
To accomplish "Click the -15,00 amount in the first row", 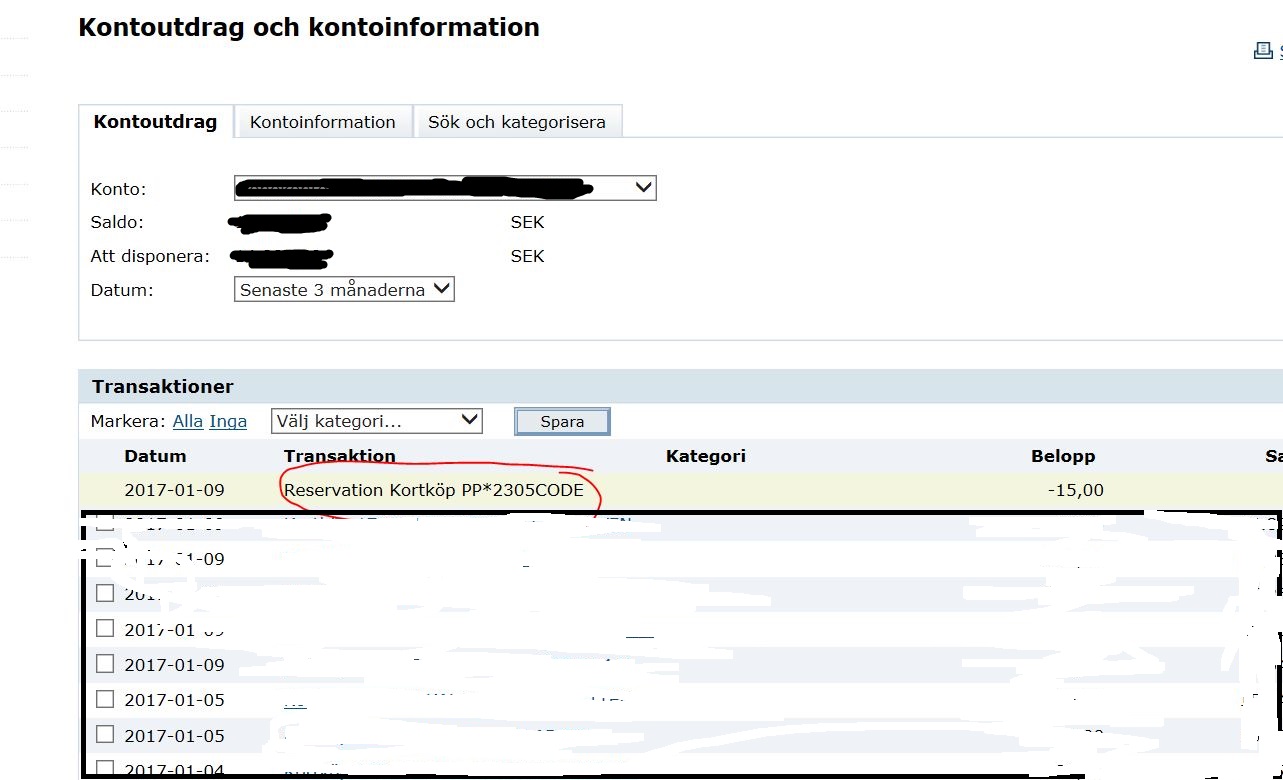I will (1075, 490).
